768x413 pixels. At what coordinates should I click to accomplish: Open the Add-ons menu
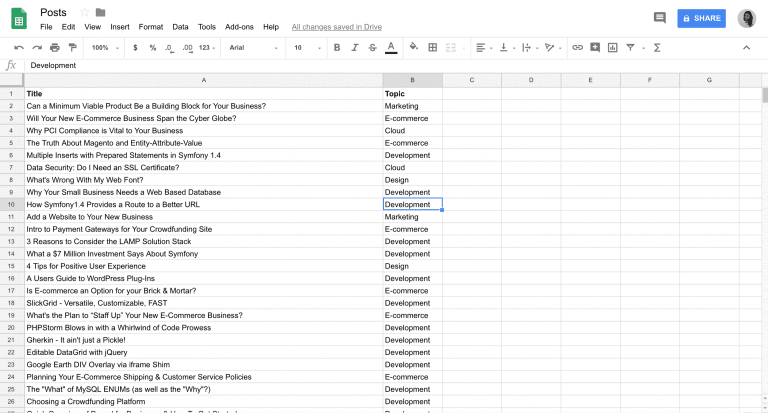[x=239, y=27]
